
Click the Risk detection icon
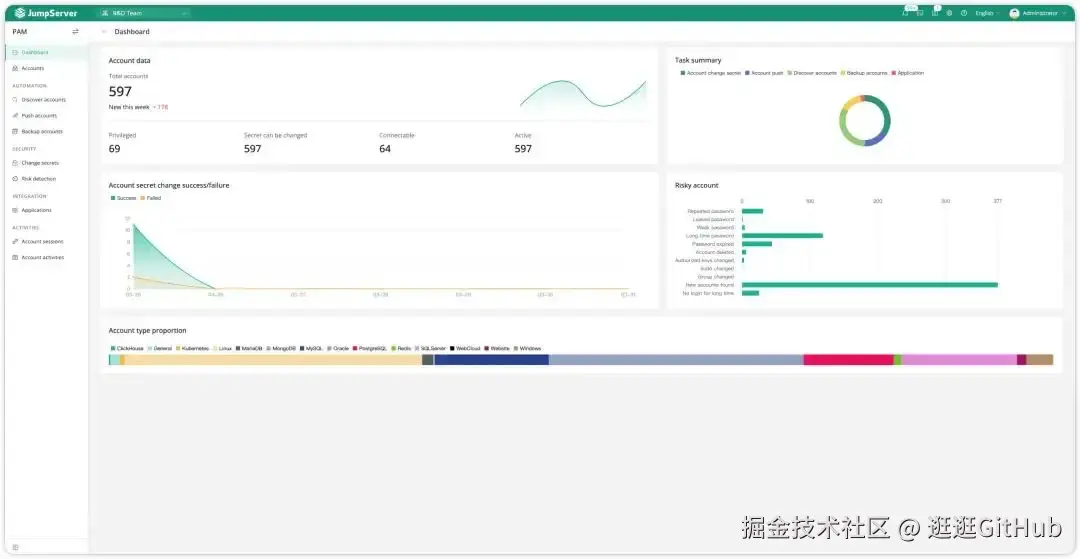coord(15,179)
